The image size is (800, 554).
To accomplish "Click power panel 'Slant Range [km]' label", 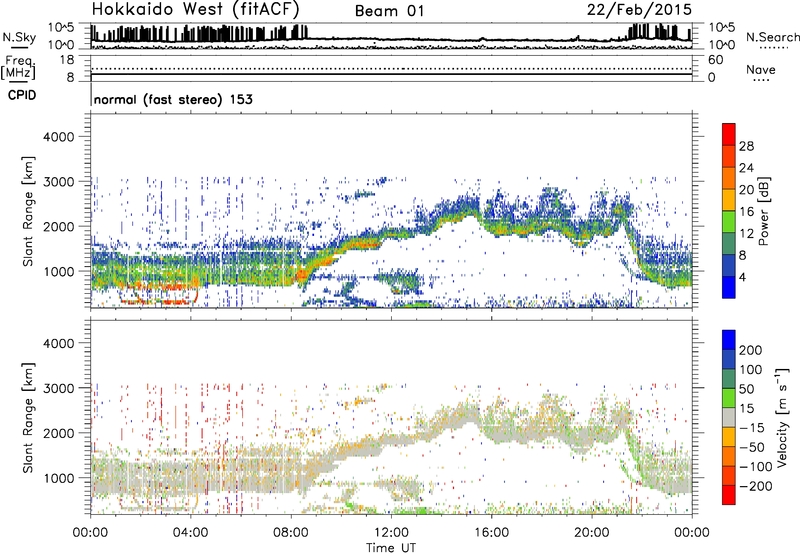I will [28, 211].
